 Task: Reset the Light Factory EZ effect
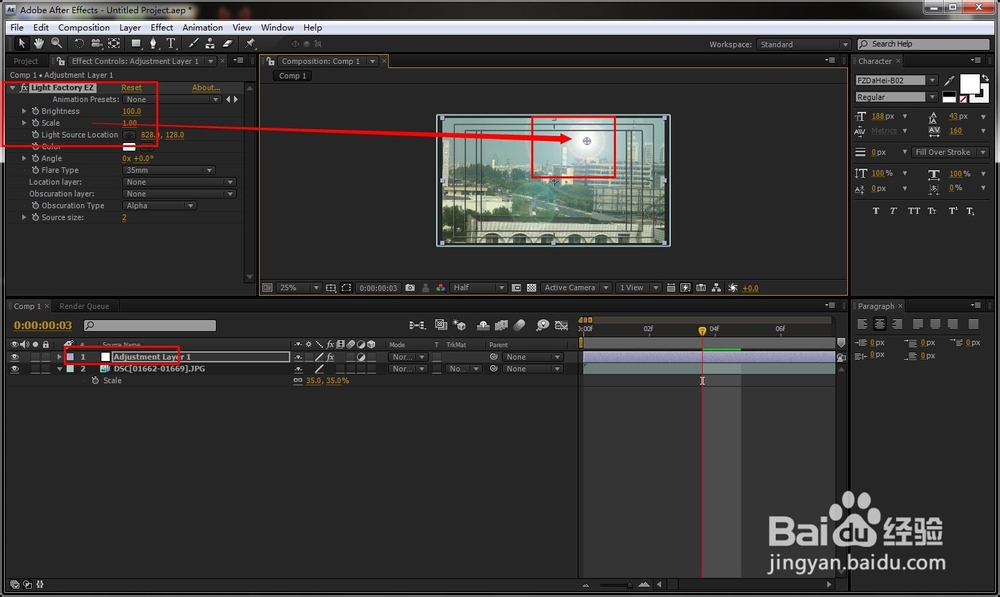(x=131, y=87)
